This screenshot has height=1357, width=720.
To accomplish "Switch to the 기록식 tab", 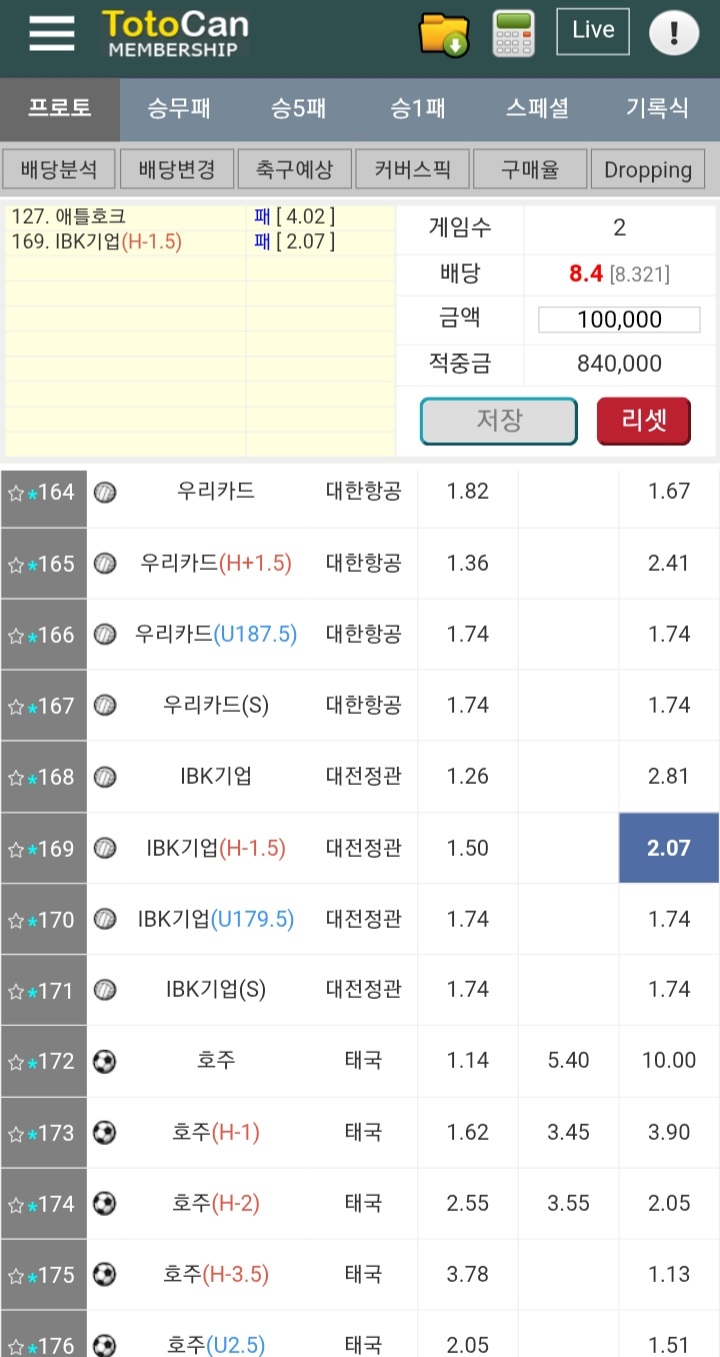I will pos(657,109).
